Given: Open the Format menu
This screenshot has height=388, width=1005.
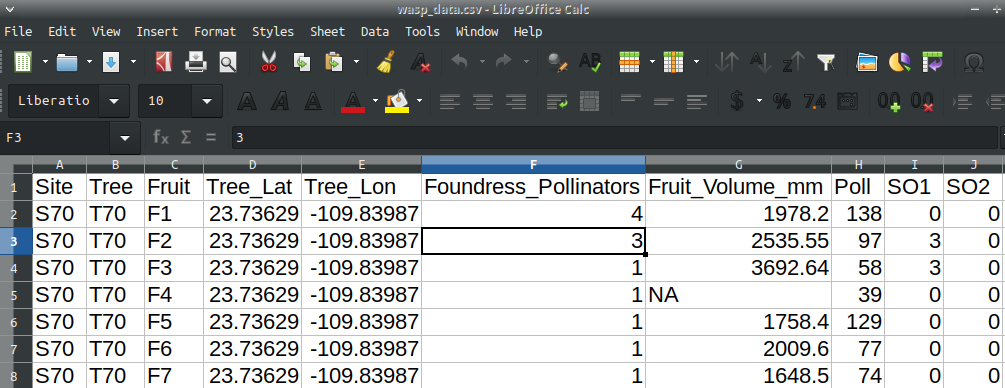Looking at the screenshot, I should coord(215,31).
